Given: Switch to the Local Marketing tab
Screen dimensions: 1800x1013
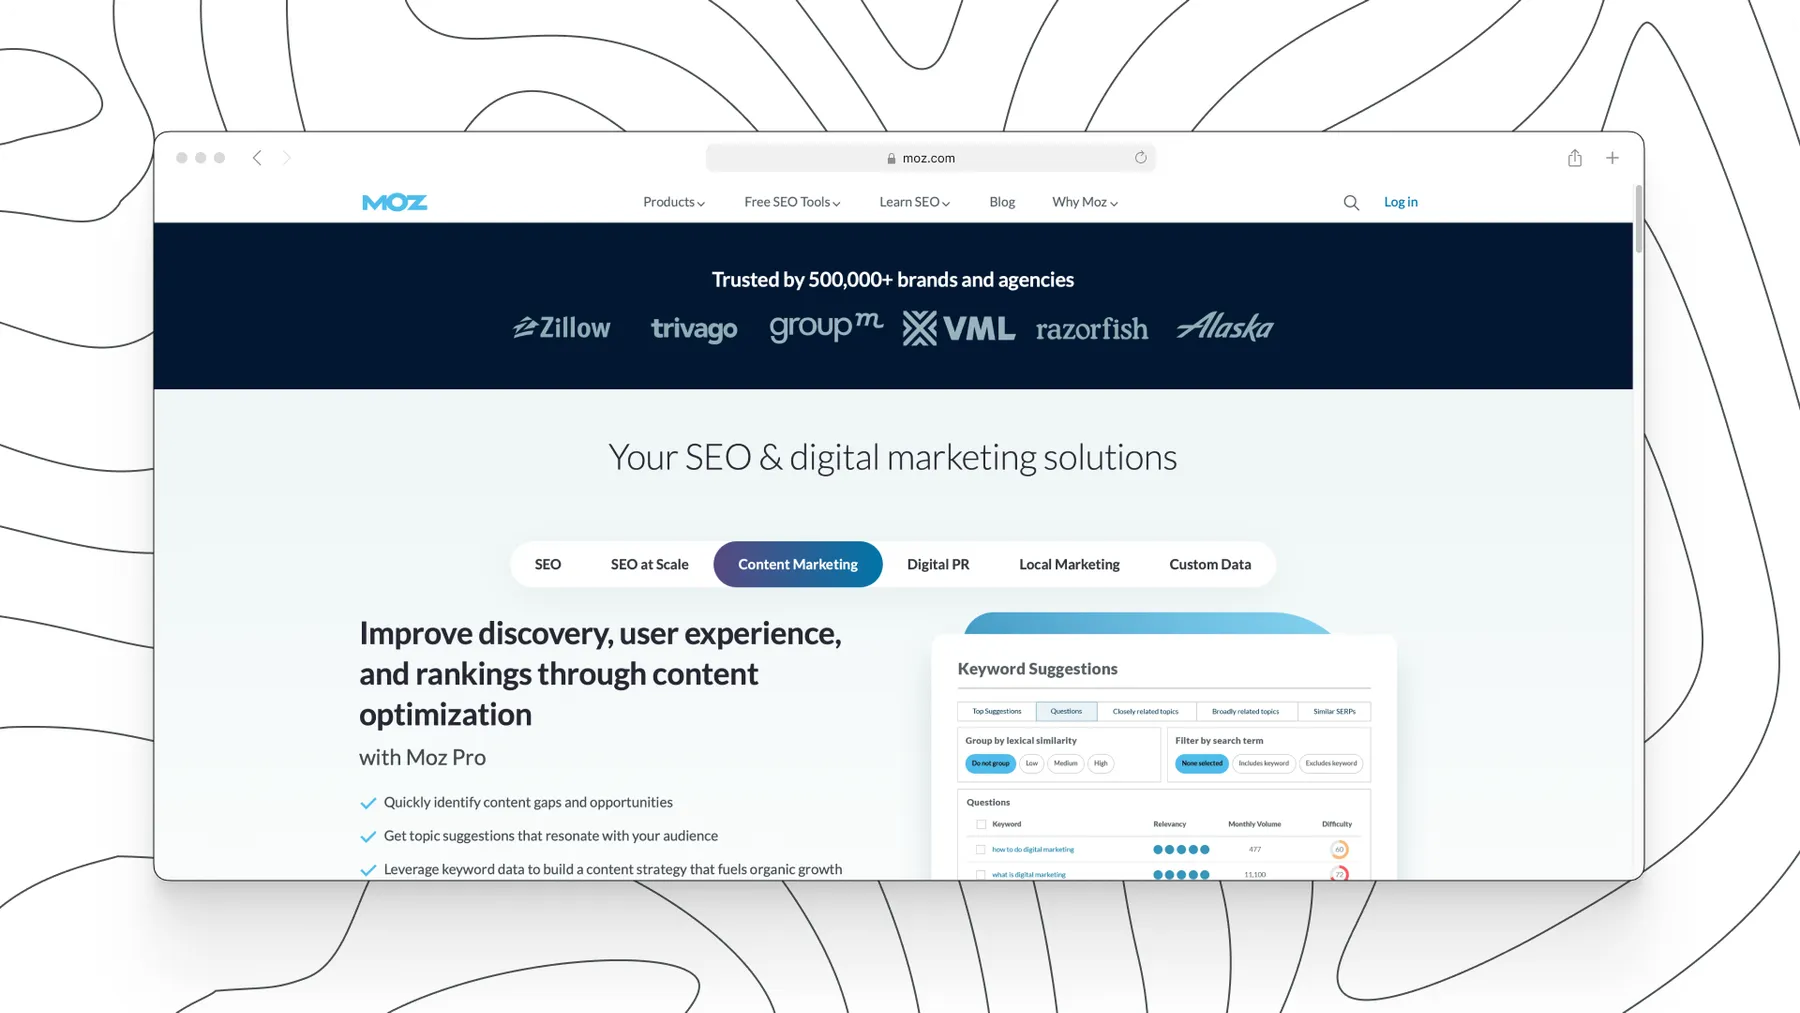Looking at the screenshot, I should [1069, 564].
